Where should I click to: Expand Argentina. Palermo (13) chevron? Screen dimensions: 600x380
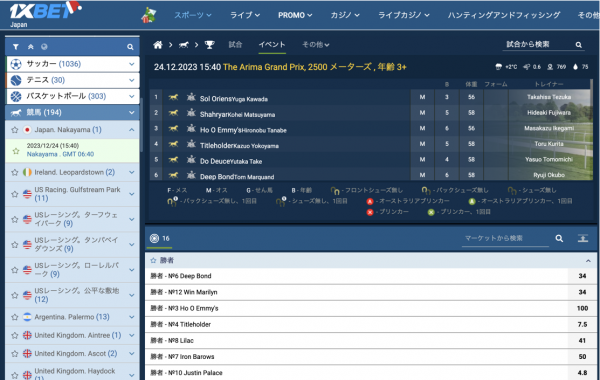(x=132, y=317)
